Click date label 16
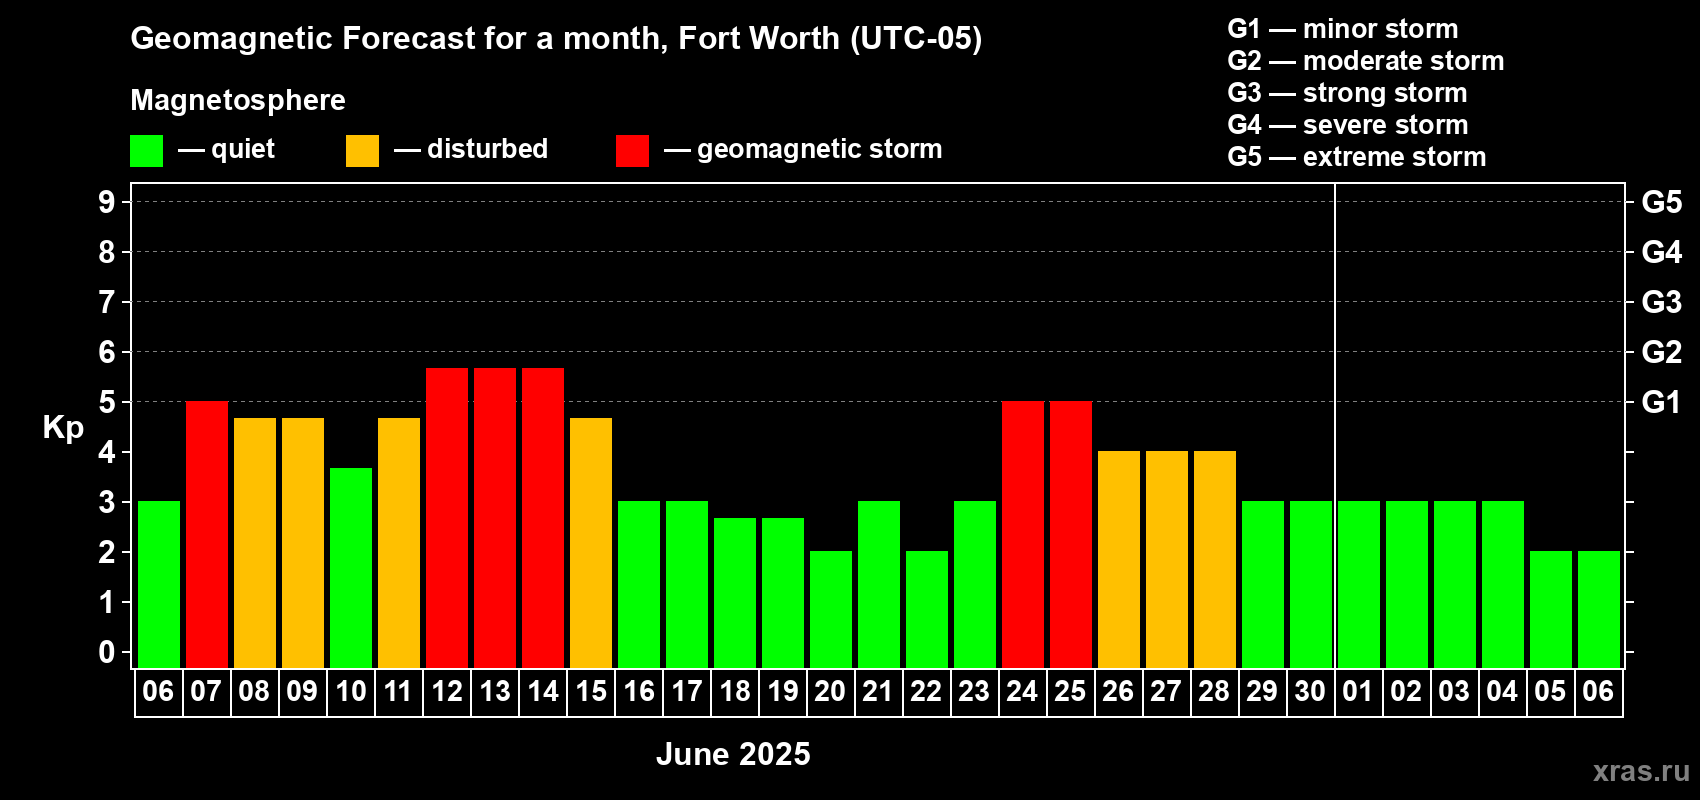This screenshot has height=800, width=1700. (x=639, y=691)
